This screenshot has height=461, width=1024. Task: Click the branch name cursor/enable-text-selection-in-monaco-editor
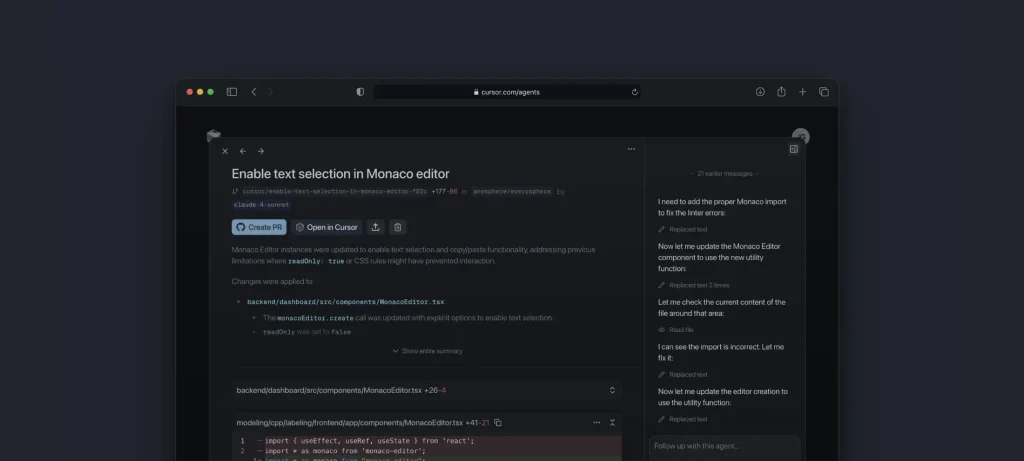coord(334,191)
